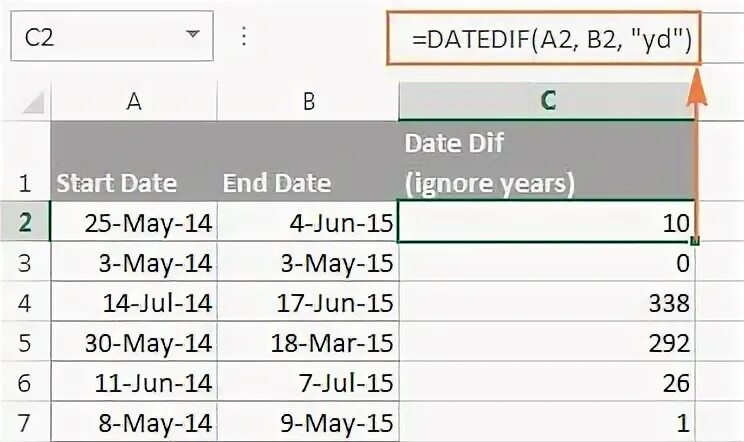
Task: Click the formula bar with the DATEDIF formula
Action: pos(544,38)
